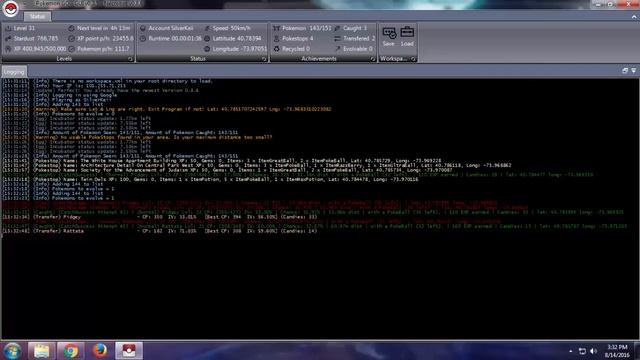Click the Next level in clock icon

pyautogui.click(x=71, y=28)
